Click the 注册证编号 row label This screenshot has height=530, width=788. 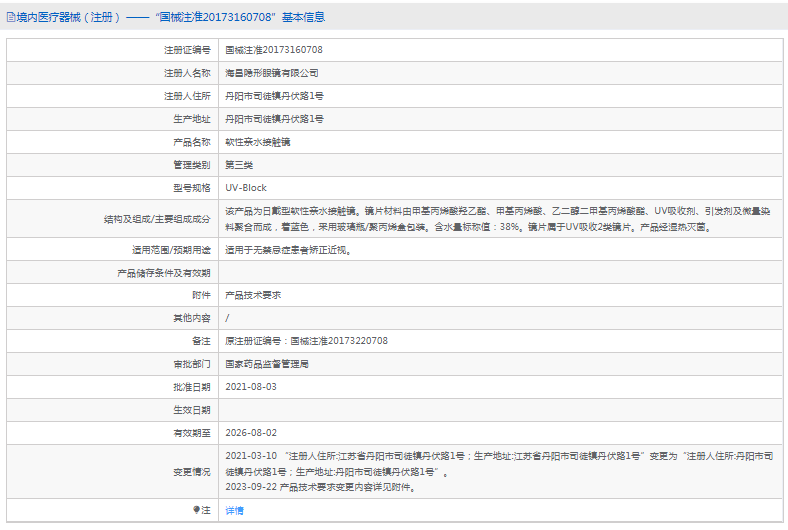pyautogui.click(x=187, y=50)
